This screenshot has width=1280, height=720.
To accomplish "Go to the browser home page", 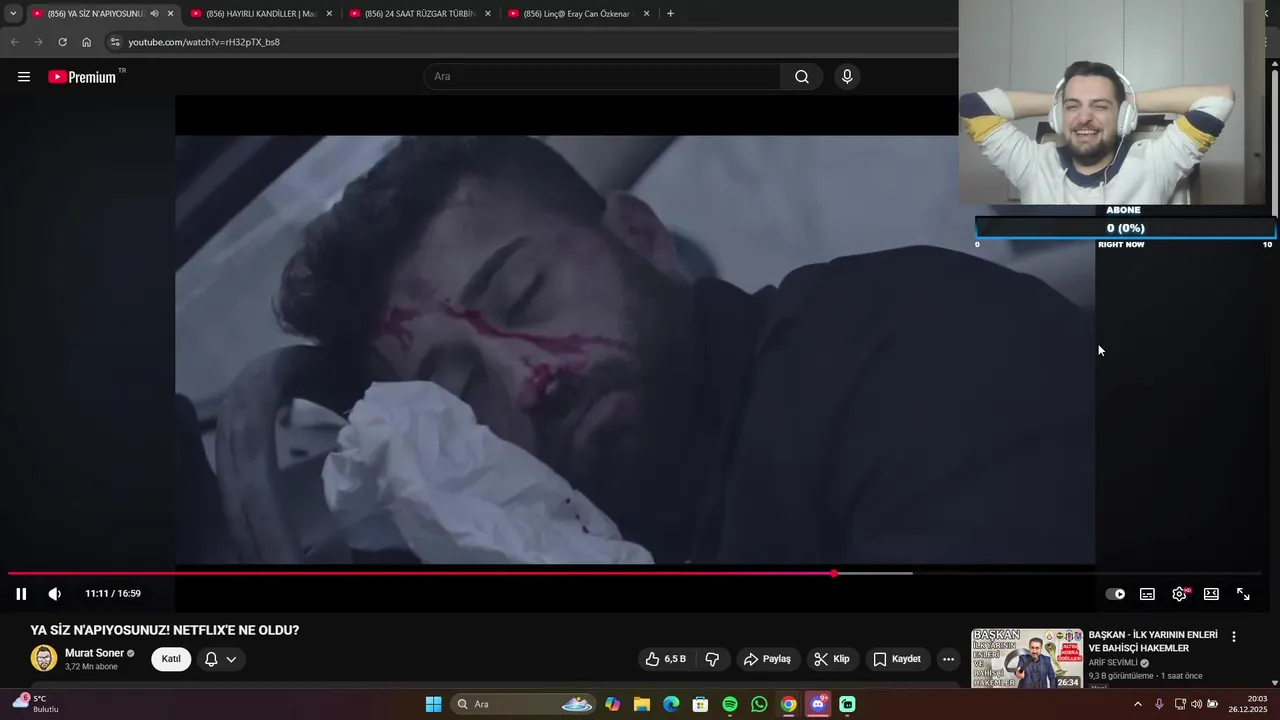I will pos(86,42).
